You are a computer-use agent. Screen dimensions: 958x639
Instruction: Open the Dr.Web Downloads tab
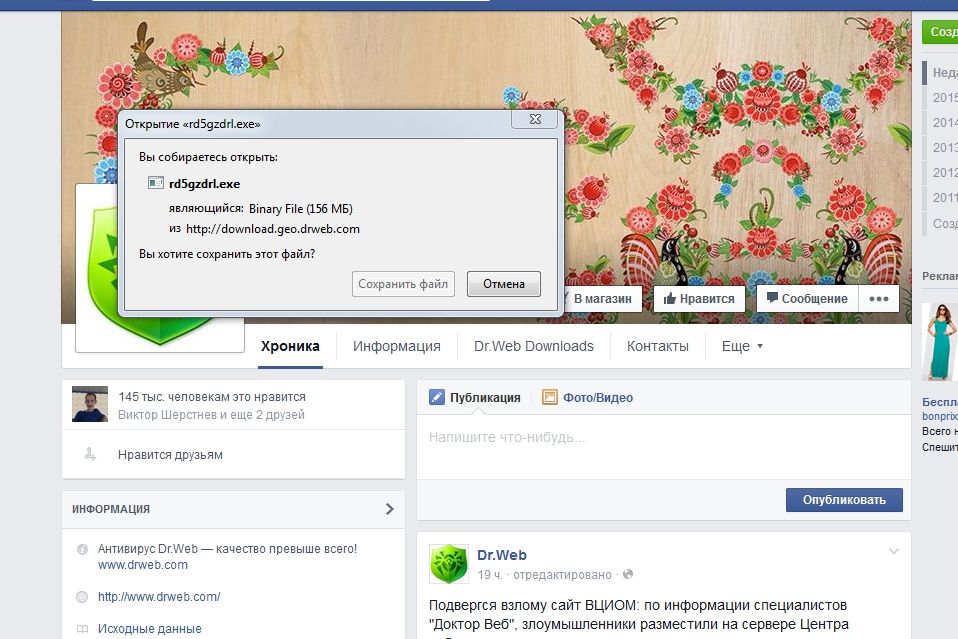pyautogui.click(x=534, y=346)
